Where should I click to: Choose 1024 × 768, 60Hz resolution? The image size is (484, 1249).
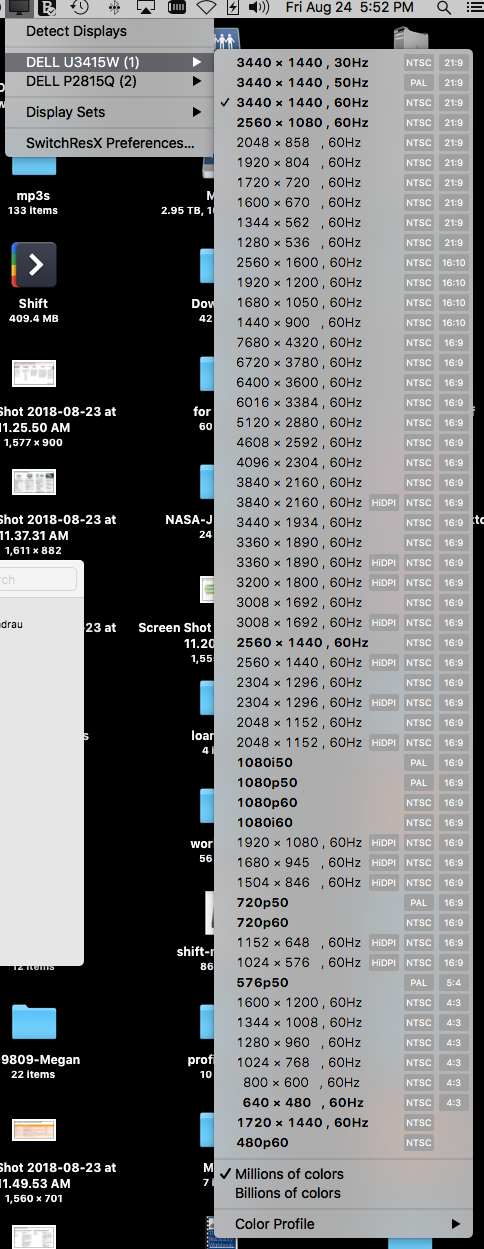point(343,1062)
